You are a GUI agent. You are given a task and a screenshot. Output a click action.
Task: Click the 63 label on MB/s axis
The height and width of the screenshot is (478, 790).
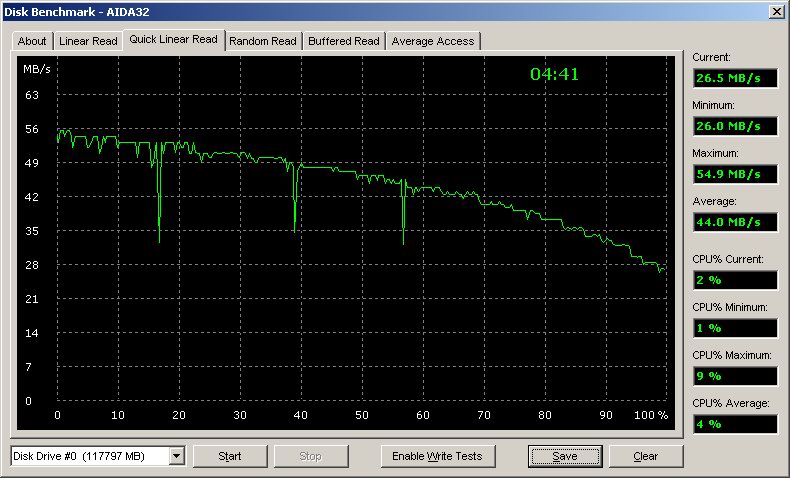[x=32, y=95]
